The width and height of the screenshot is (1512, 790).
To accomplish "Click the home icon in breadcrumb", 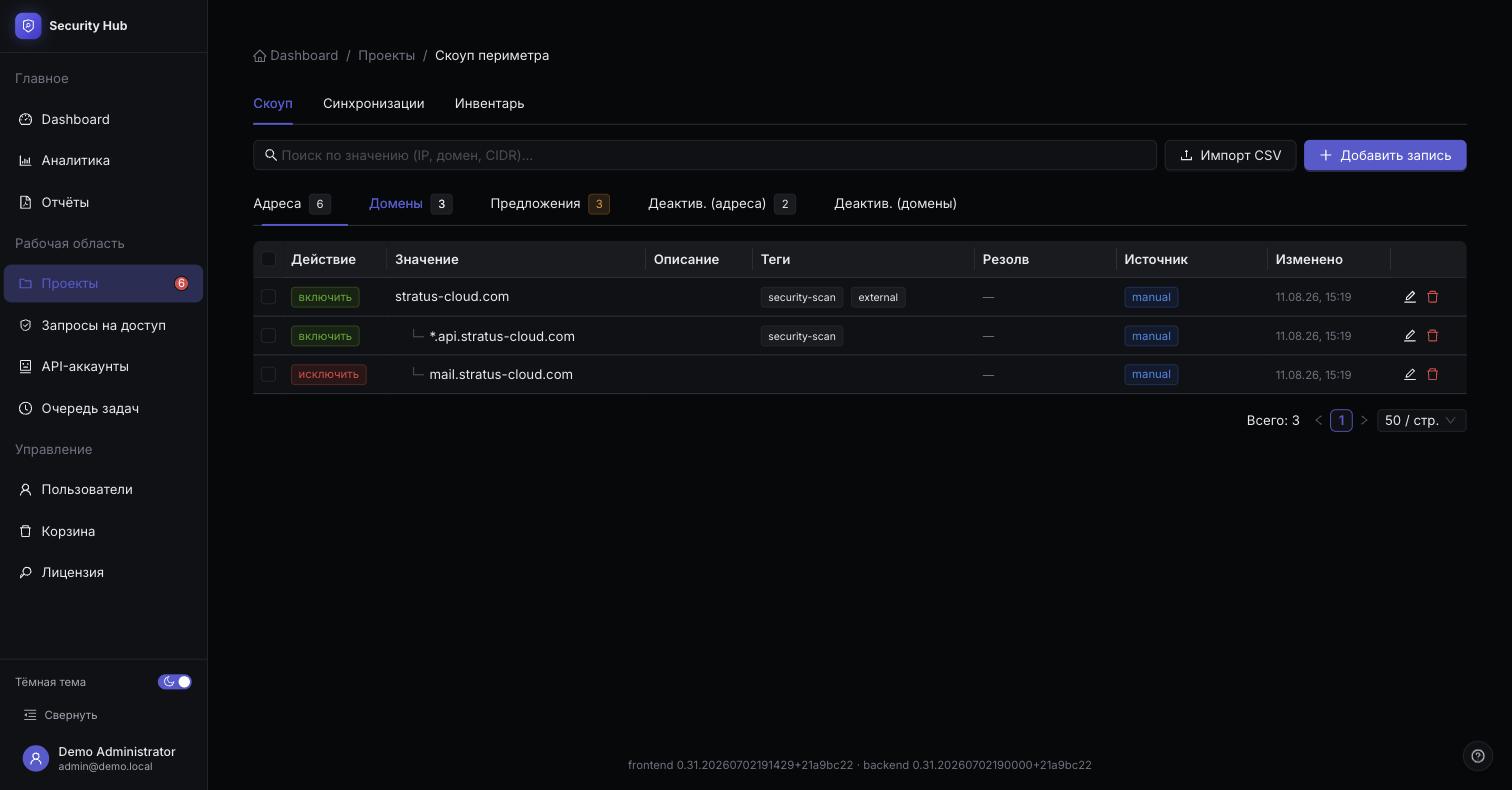I will tap(260, 56).
